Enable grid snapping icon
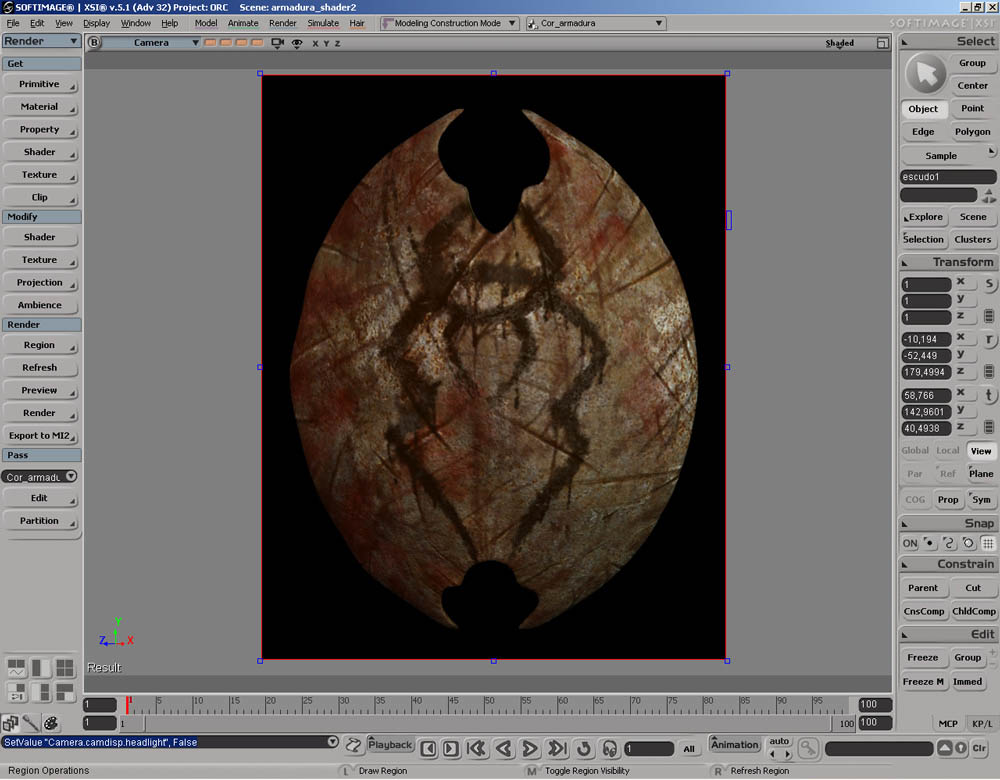The width and height of the screenshot is (1000, 780). [x=987, y=543]
